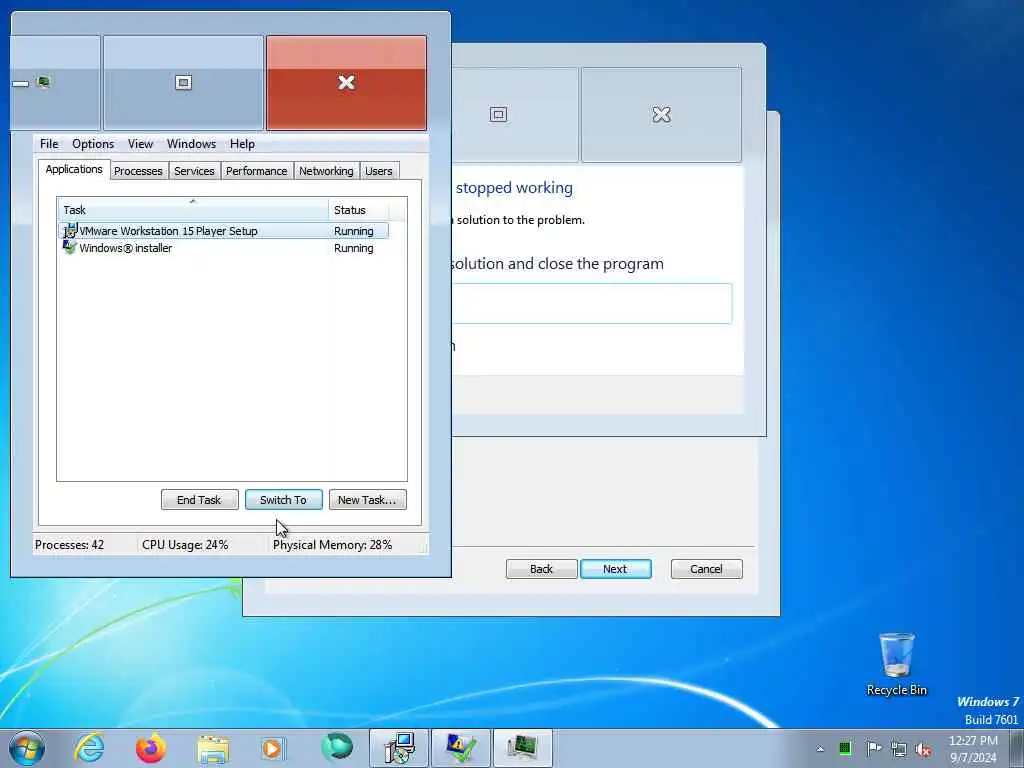The width and height of the screenshot is (1024, 768).
Task: Select the Windows® installer task row
Action: point(223,248)
